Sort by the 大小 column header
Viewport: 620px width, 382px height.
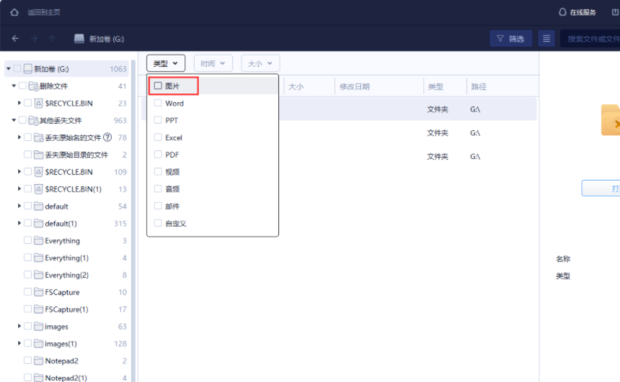[x=296, y=87]
